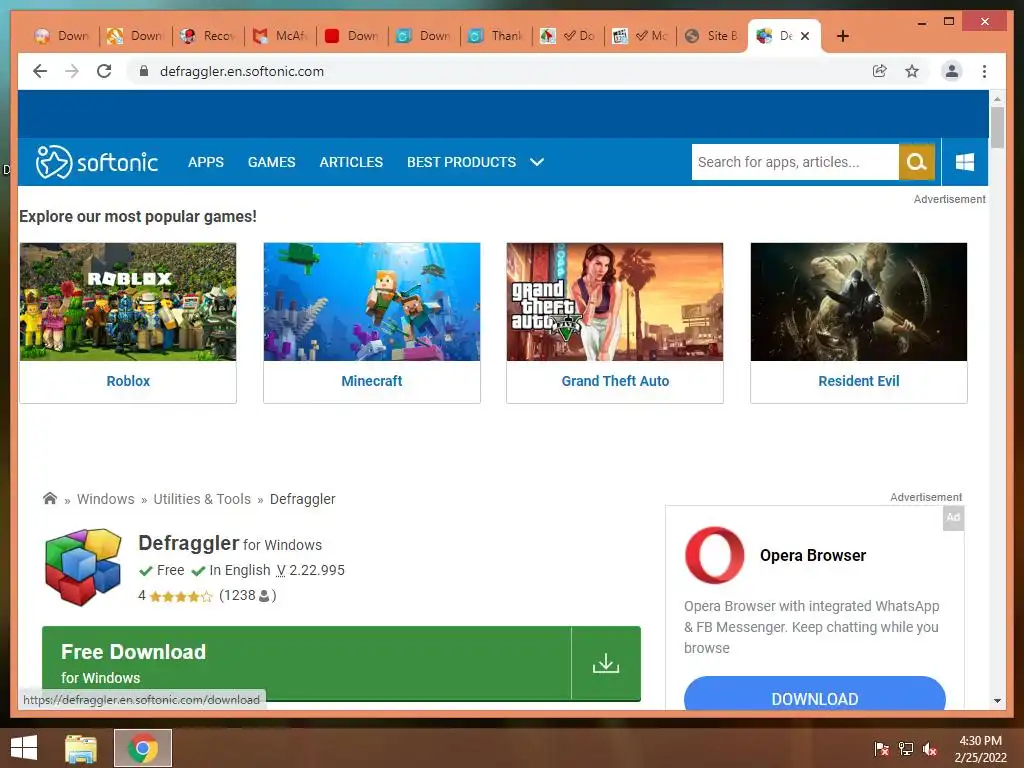
Task: Open the Minecraft link
Action: (372, 381)
